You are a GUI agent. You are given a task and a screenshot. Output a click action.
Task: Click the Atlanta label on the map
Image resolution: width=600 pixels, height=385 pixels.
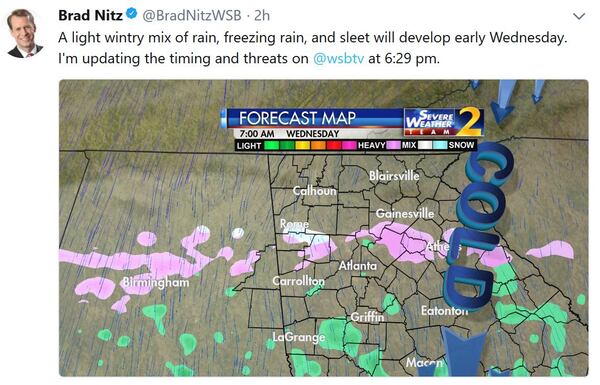358,265
